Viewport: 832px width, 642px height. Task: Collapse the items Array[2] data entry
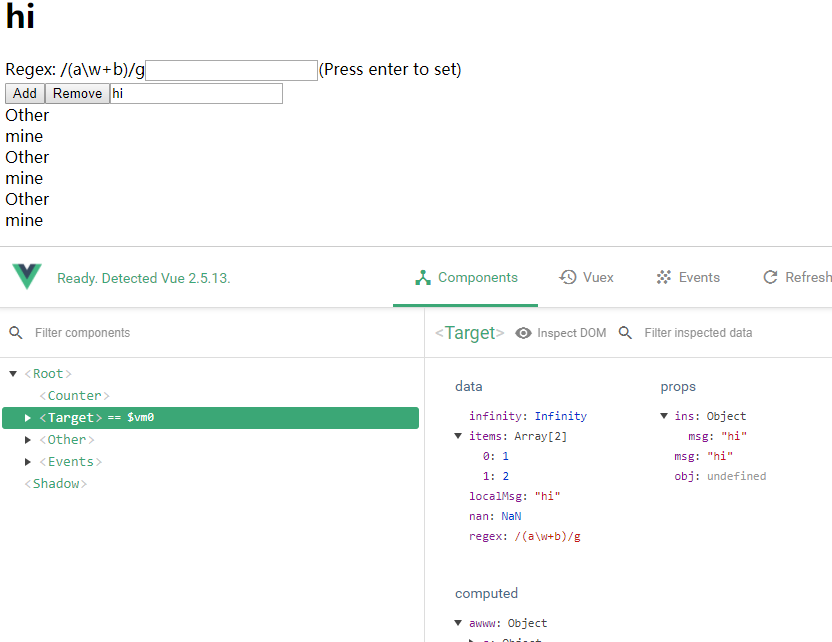click(458, 436)
